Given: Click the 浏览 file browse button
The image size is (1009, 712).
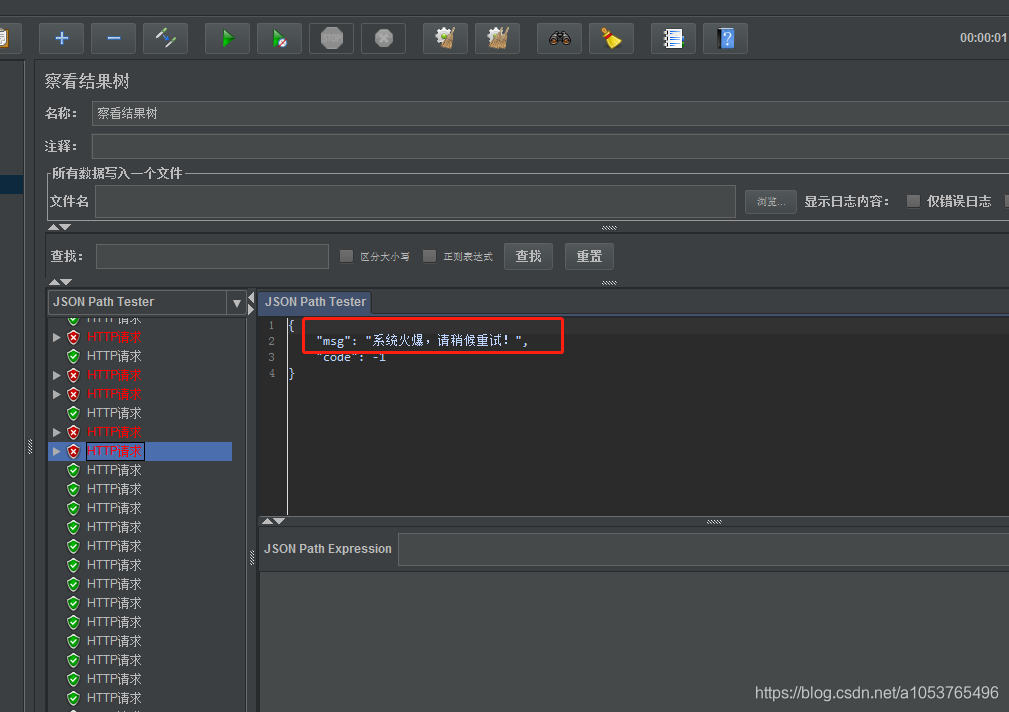Looking at the screenshot, I should point(770,200).
